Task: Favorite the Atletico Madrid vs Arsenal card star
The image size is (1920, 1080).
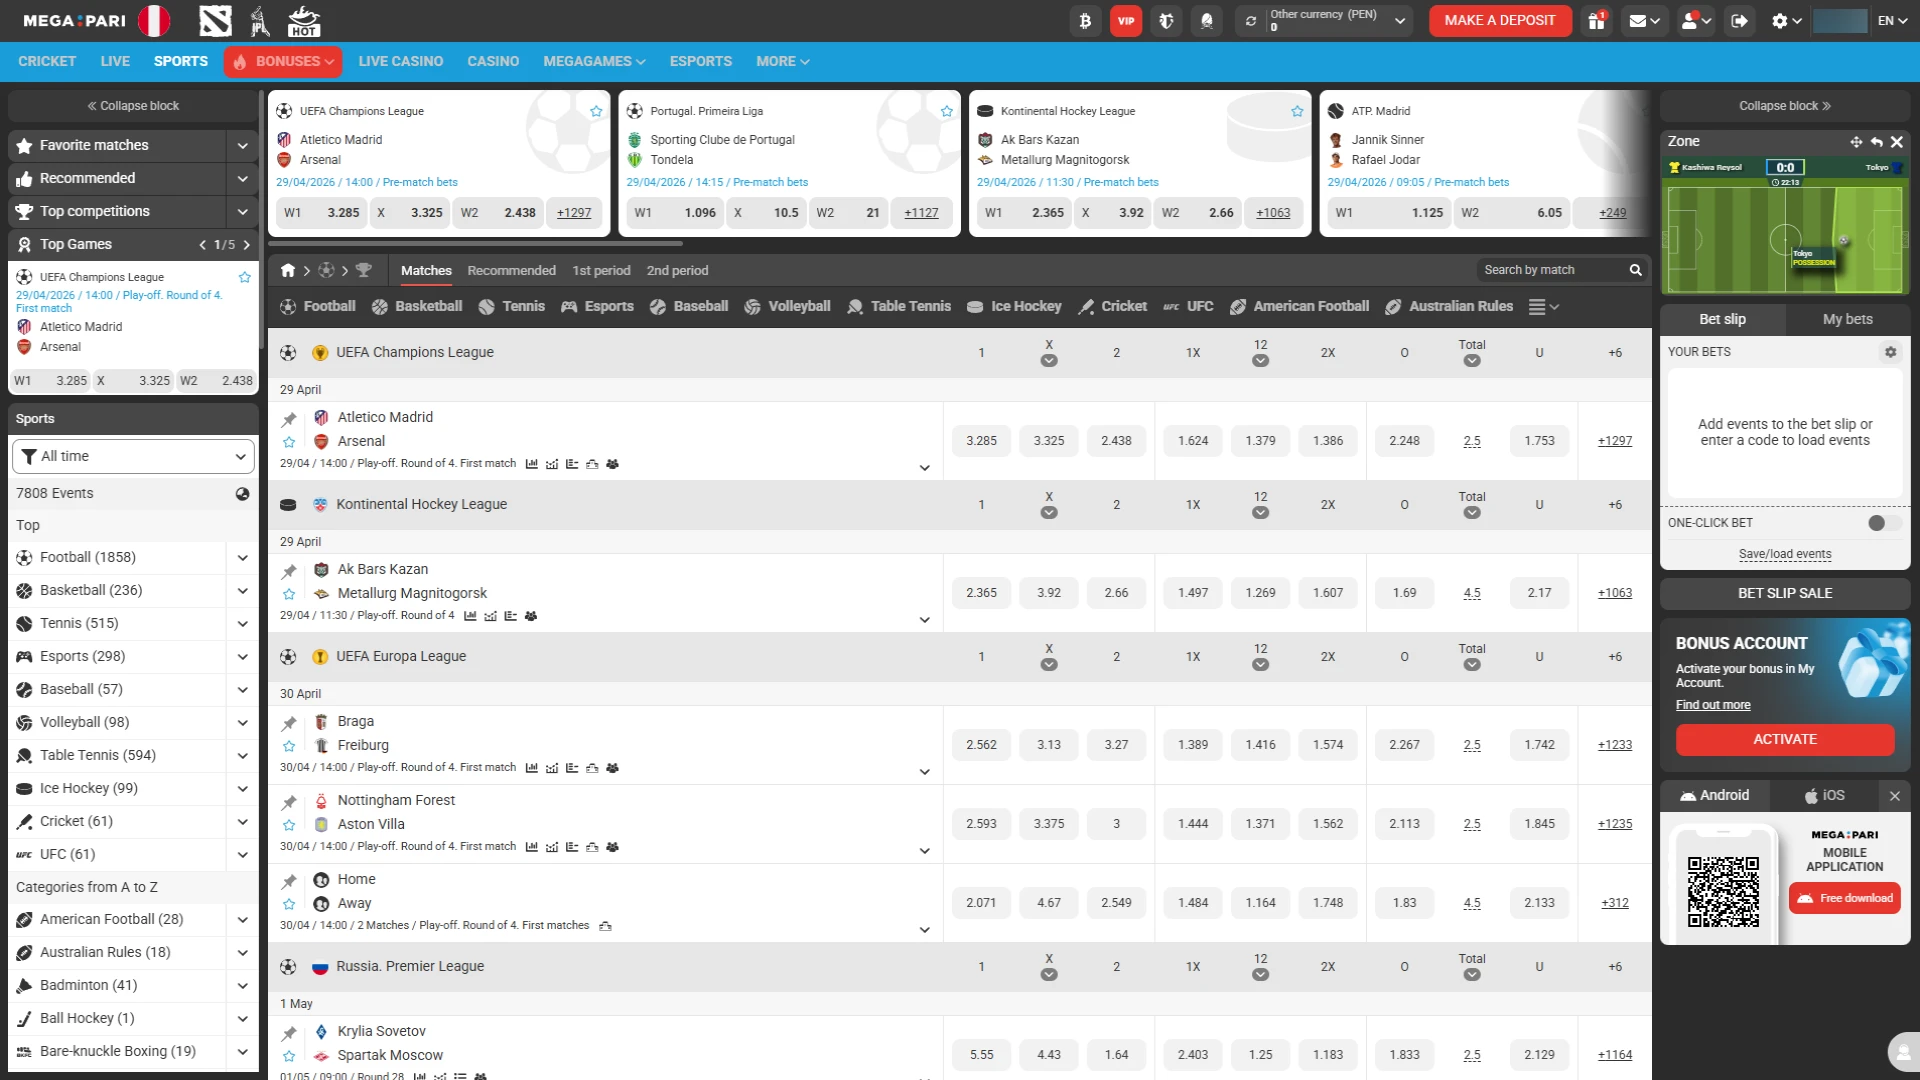Action: [x=596, y=111]
